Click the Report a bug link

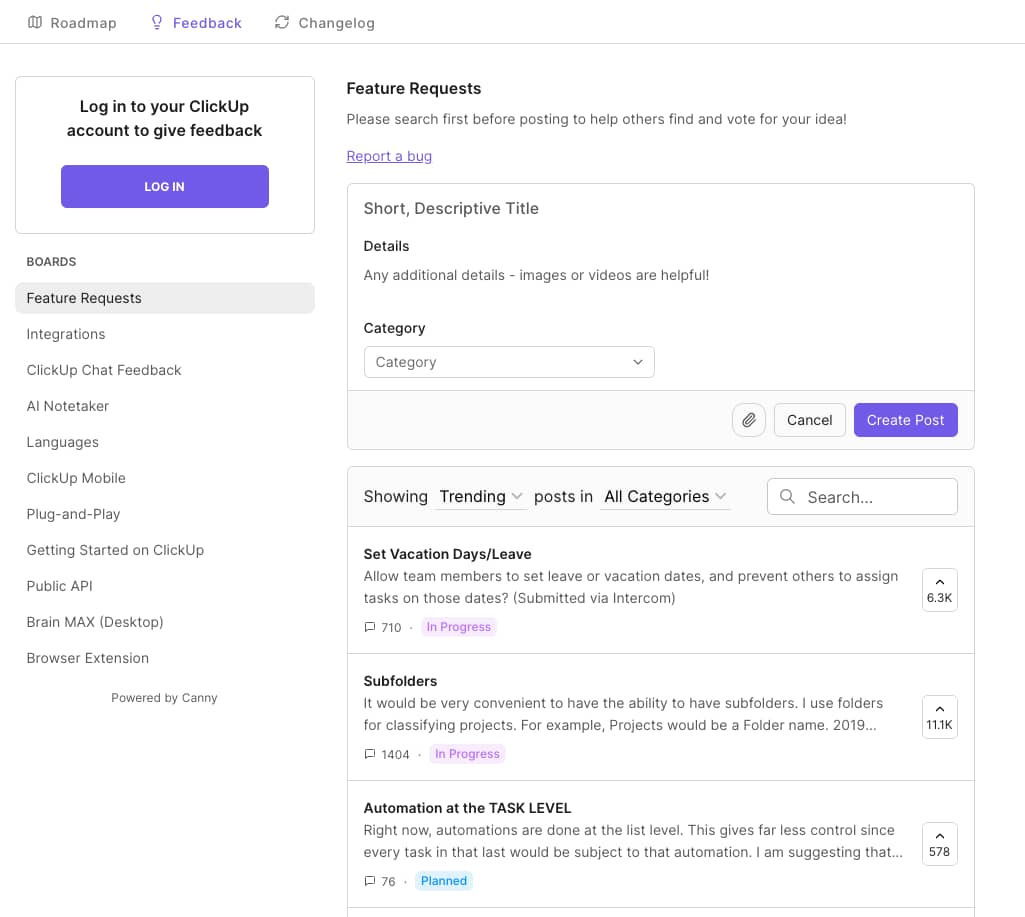(389, 156)
